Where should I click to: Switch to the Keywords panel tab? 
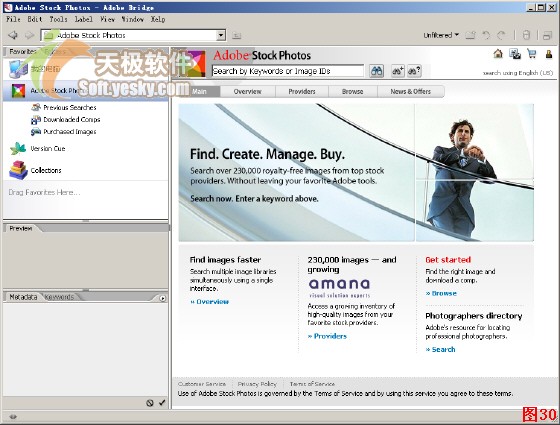click(x=60, y=297)
